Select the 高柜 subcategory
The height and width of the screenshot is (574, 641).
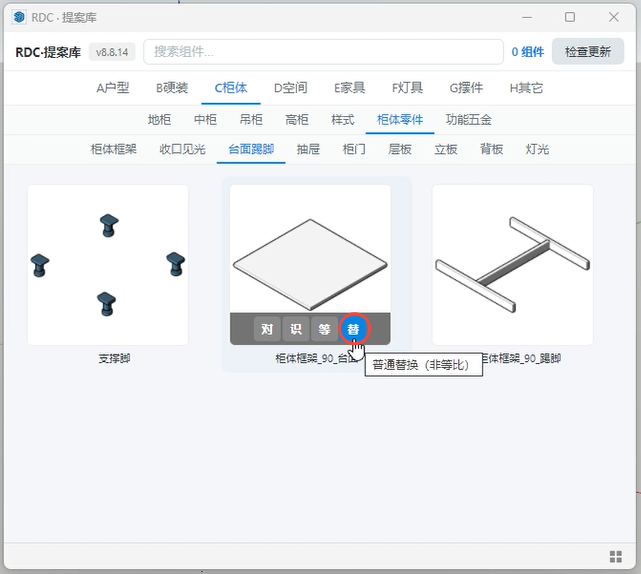coord(297,120)
